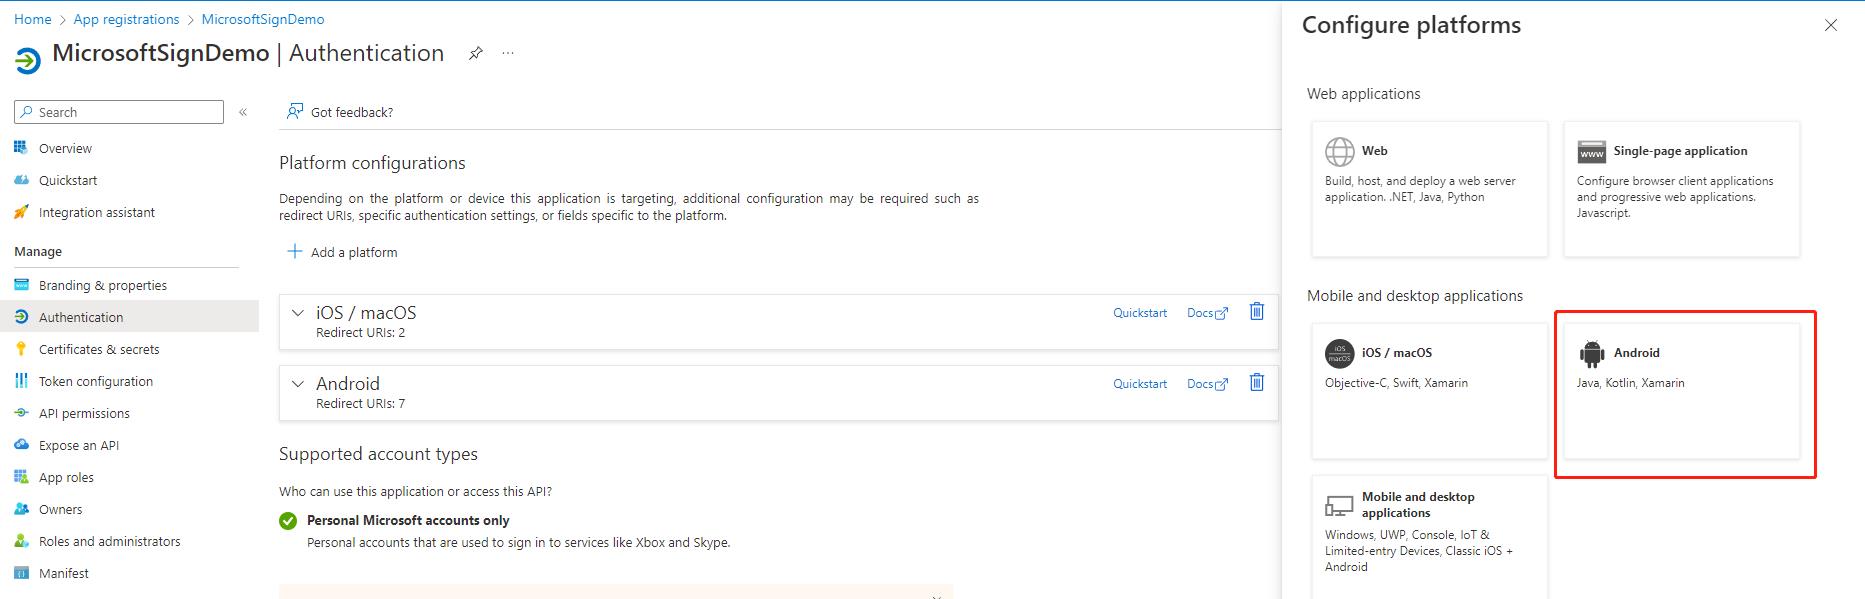Click the Got feedback person icon
Screen dimensions: 1865x599
[x=294, y=111]
